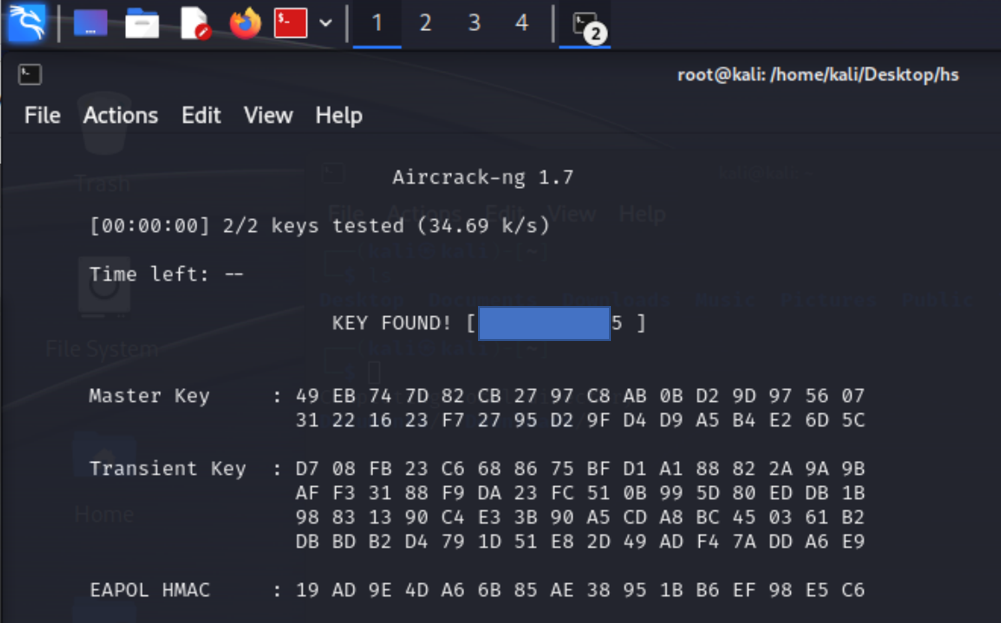Image resolution: width=1001 pixels, height=623 pixels.
Task: Click the blue redacted key box
Action: (x=544, y=324)
